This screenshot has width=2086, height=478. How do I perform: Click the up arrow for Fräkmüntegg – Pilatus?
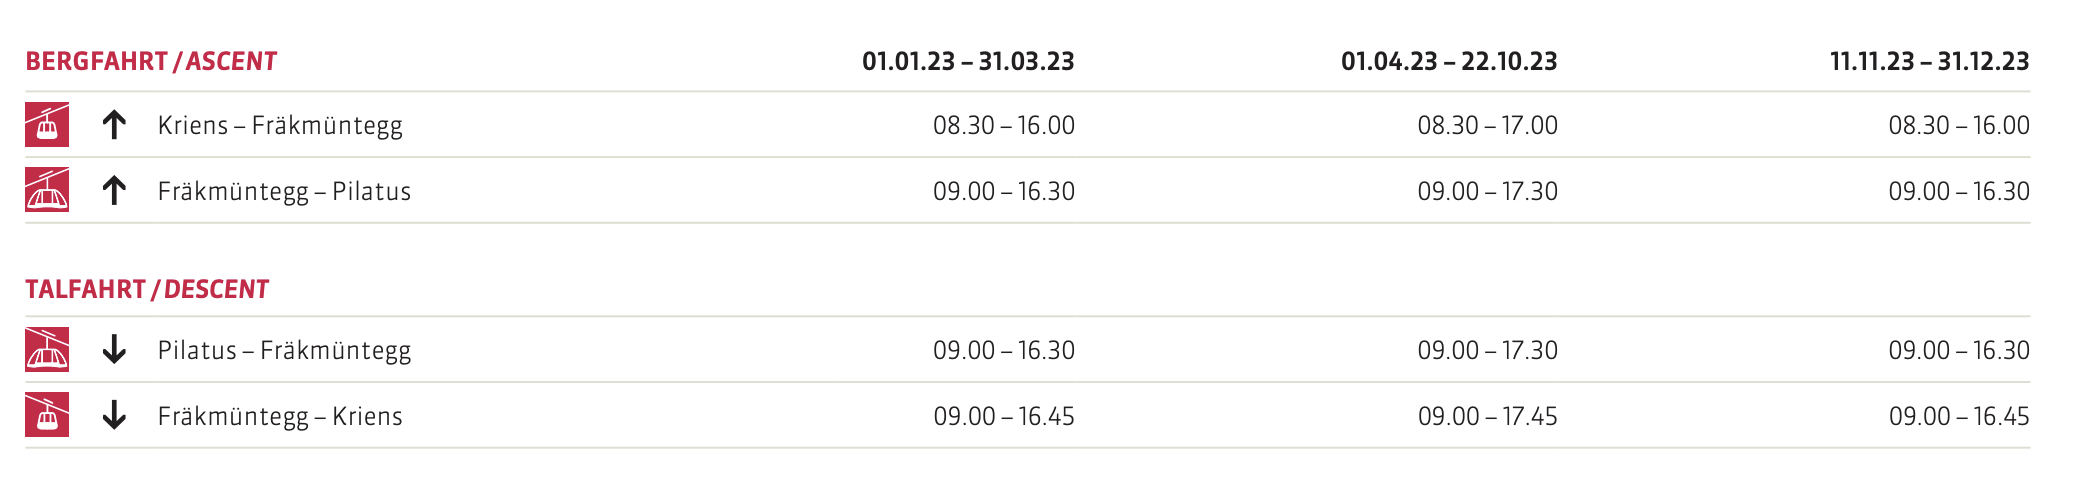[x=114, y=190]
